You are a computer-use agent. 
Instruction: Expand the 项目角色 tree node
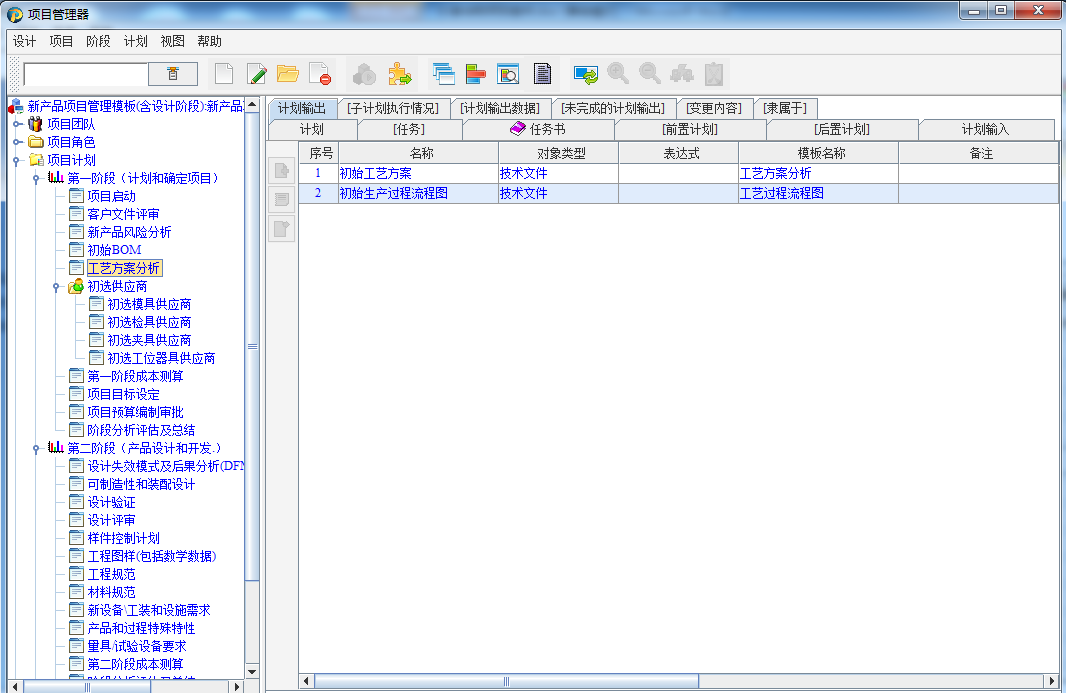17,142
